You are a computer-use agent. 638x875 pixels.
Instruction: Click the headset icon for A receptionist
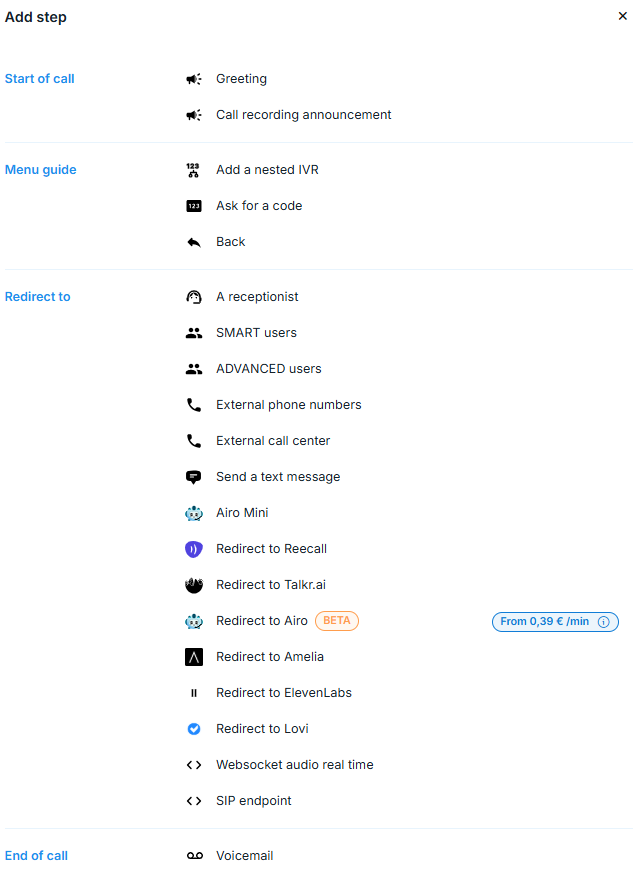click(x=194, y=297)
